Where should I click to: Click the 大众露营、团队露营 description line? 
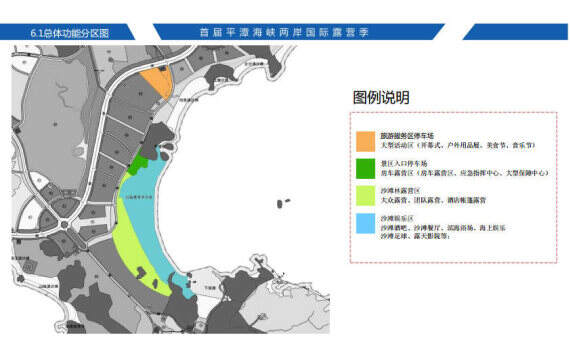(433, 200)
